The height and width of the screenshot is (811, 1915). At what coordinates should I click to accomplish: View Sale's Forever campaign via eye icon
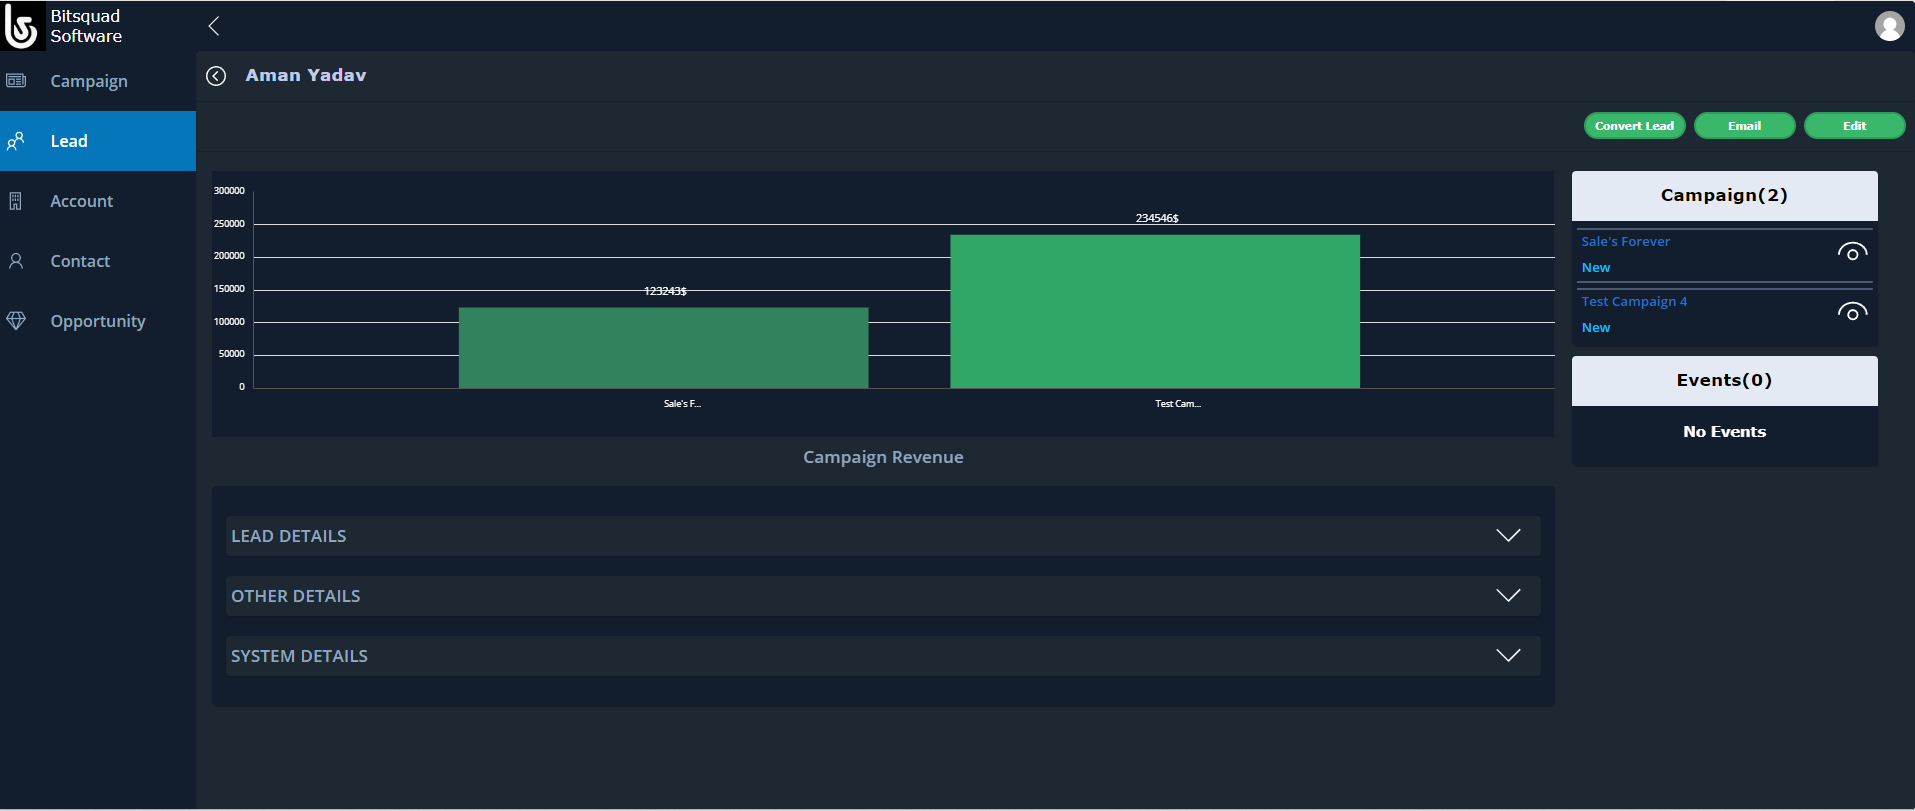[1851, 253]
